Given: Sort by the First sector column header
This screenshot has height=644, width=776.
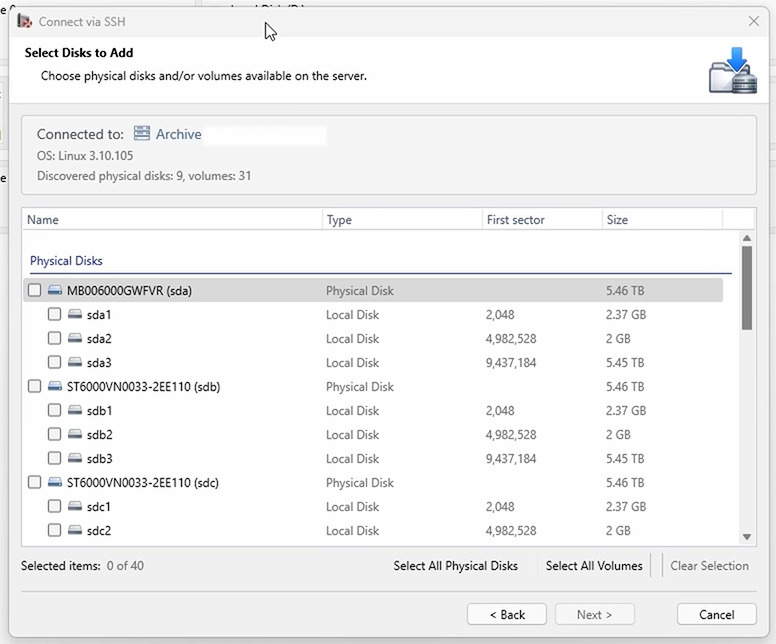Looking at the screenshot, I should [x=542, y=219].
